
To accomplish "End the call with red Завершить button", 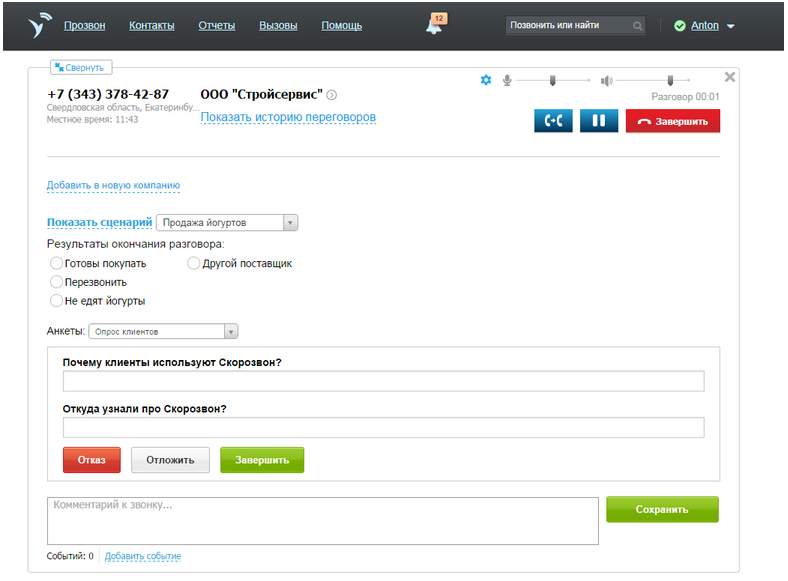I will 672,121.
